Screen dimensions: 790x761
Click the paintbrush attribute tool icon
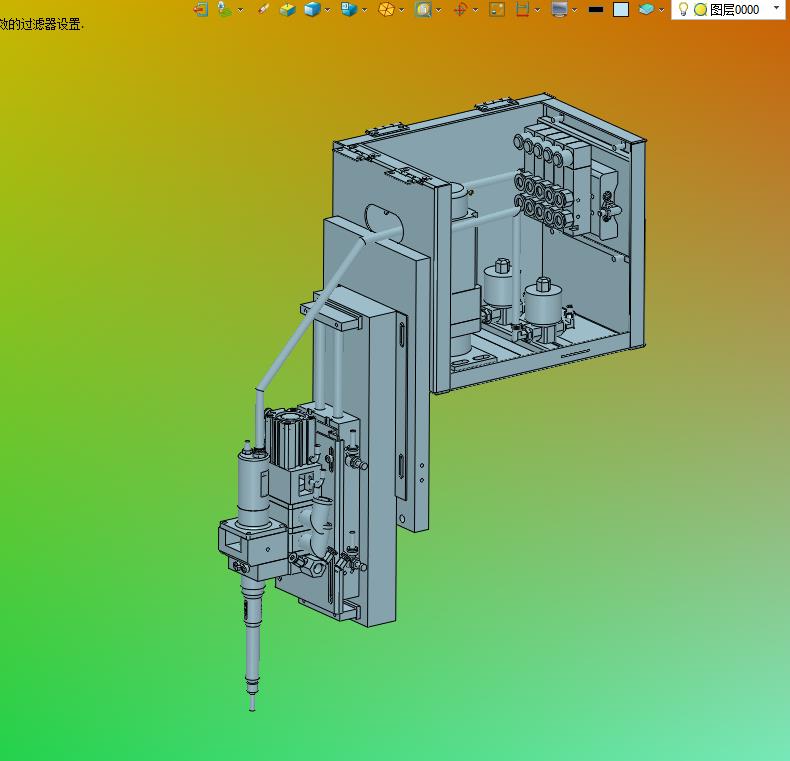(263, 10)
